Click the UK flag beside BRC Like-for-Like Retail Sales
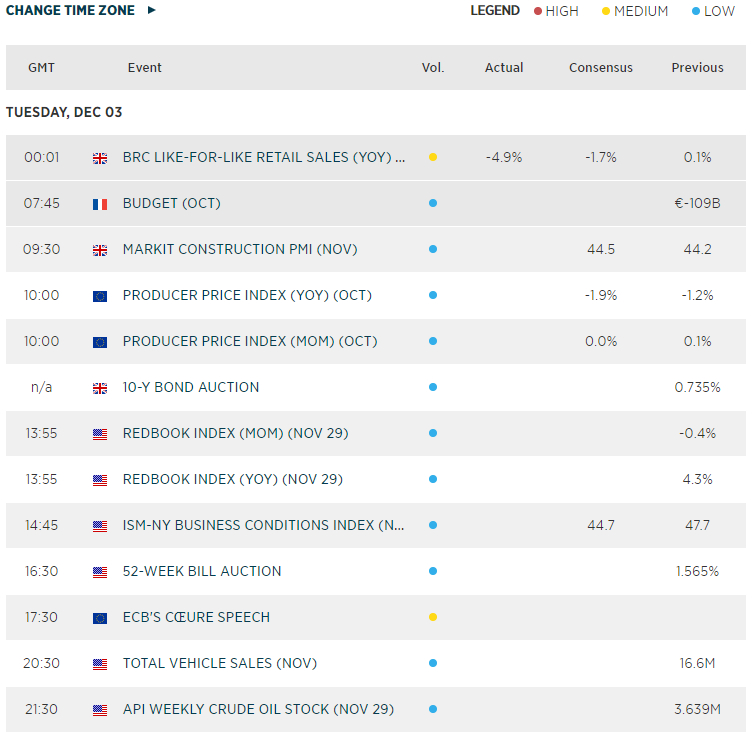Viewport: 749px width, 744px height. (100, 158)
